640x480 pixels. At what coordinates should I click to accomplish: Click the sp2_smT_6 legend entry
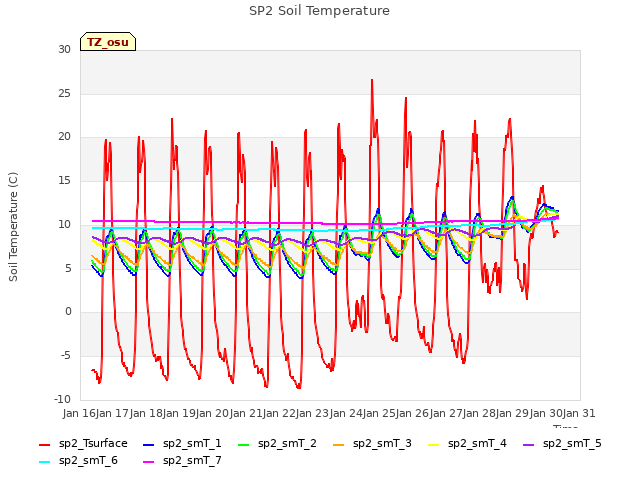click(x=78, y=461)
